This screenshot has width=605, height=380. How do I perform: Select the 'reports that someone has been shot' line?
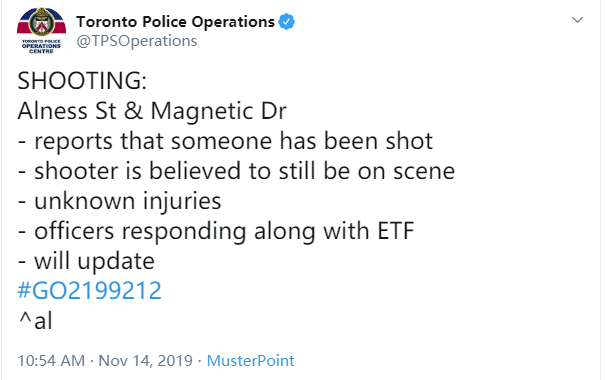point(233,141)
